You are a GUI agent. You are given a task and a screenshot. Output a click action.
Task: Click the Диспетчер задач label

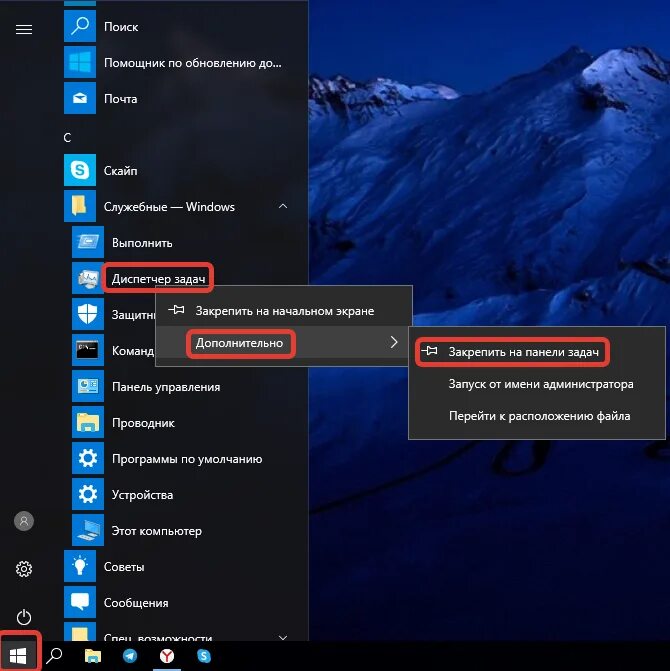(158, 279)
